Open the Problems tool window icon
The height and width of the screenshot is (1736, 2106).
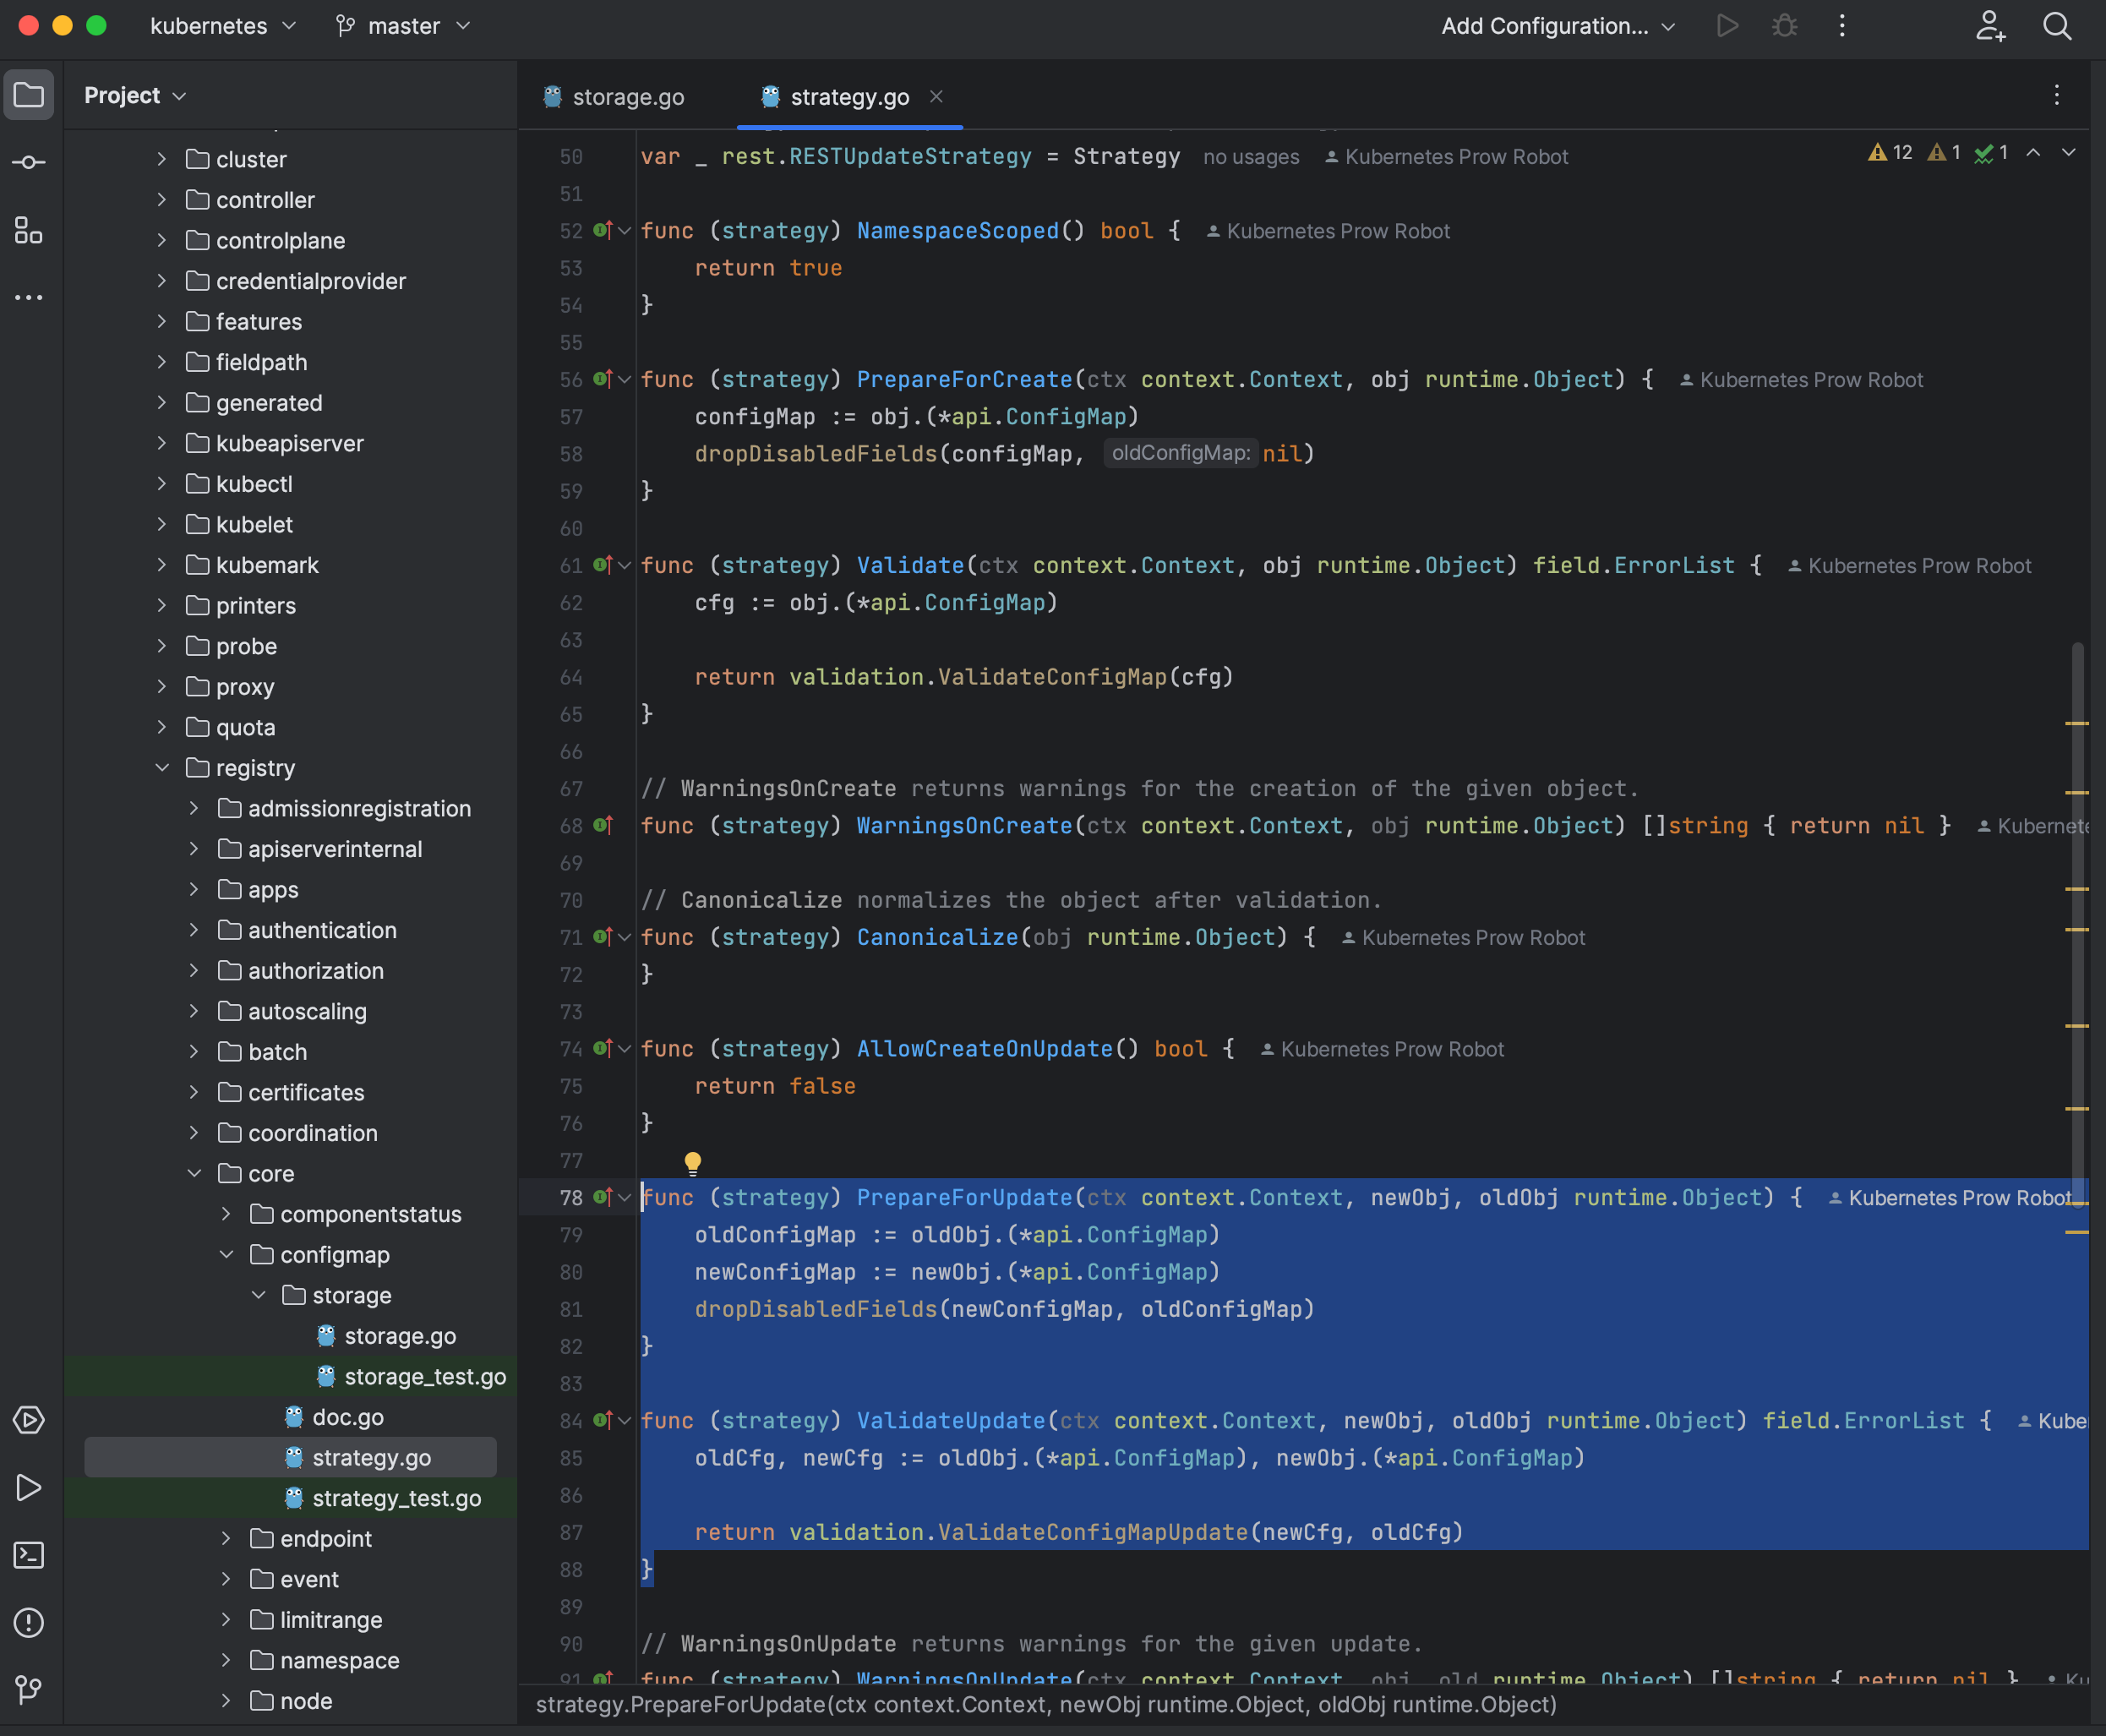[x=28, y=1622]
